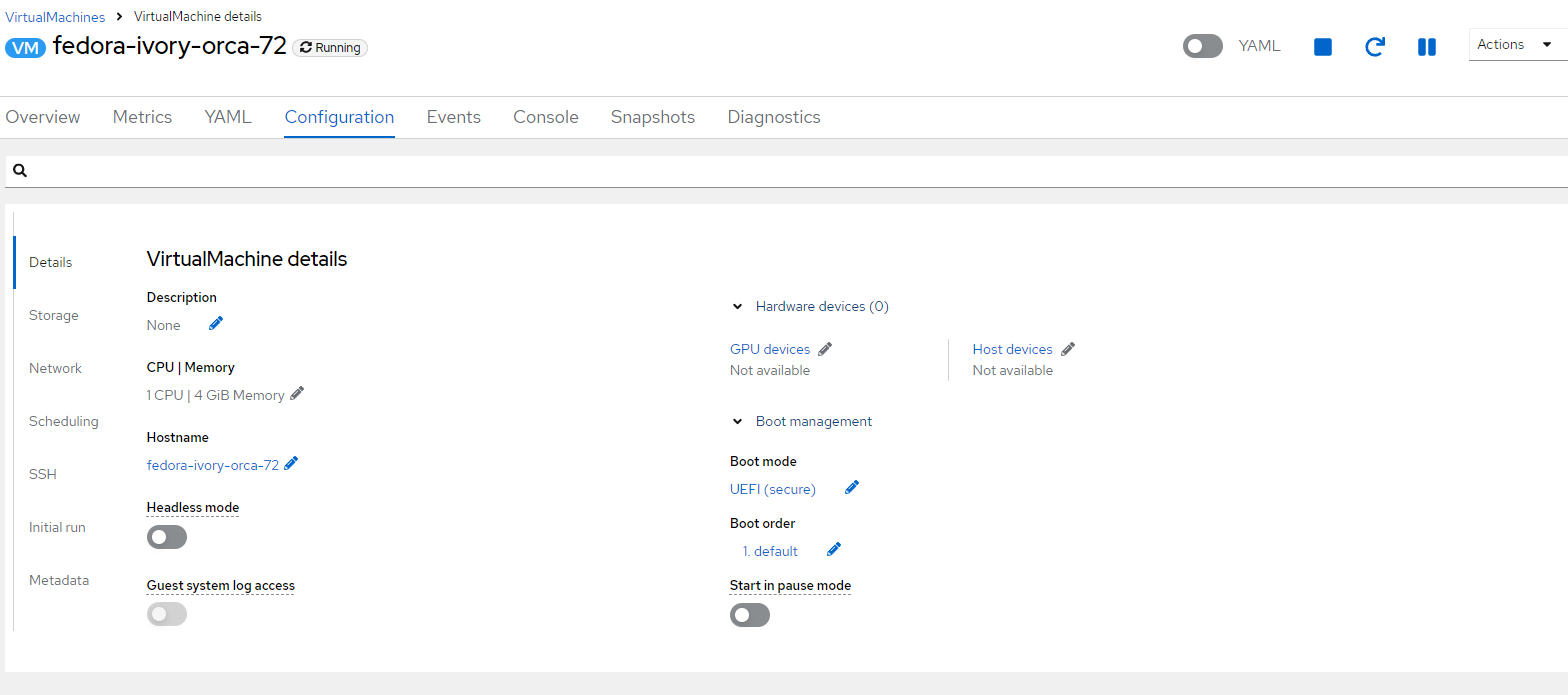Select Network in side navigation
The height and width of the screenshot is (695, 1568).
[x=56, y=368]
